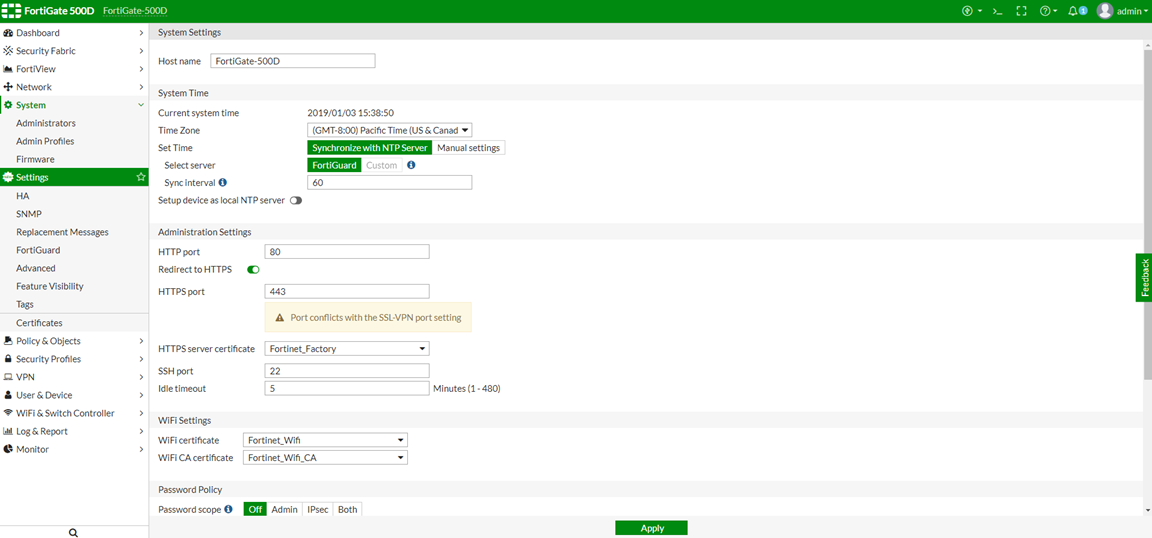The height and width of the screenshot is (538, 1152).
Task: Click the admin user avatar icon
Action: pyautogui.click(x=1105, y=11)
